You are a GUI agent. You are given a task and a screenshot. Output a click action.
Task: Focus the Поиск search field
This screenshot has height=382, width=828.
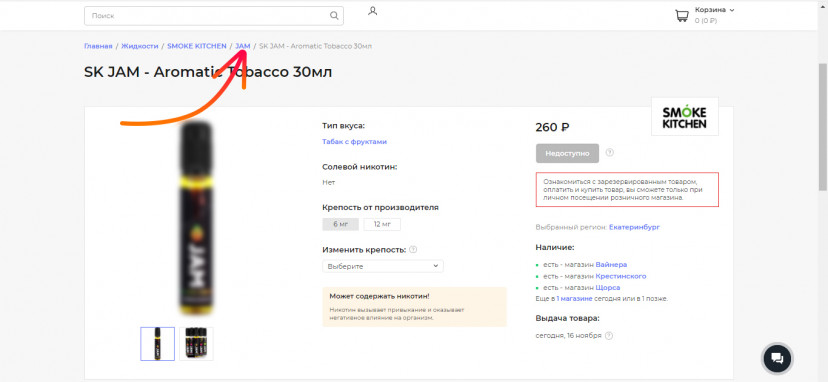(x=214, y=16)
